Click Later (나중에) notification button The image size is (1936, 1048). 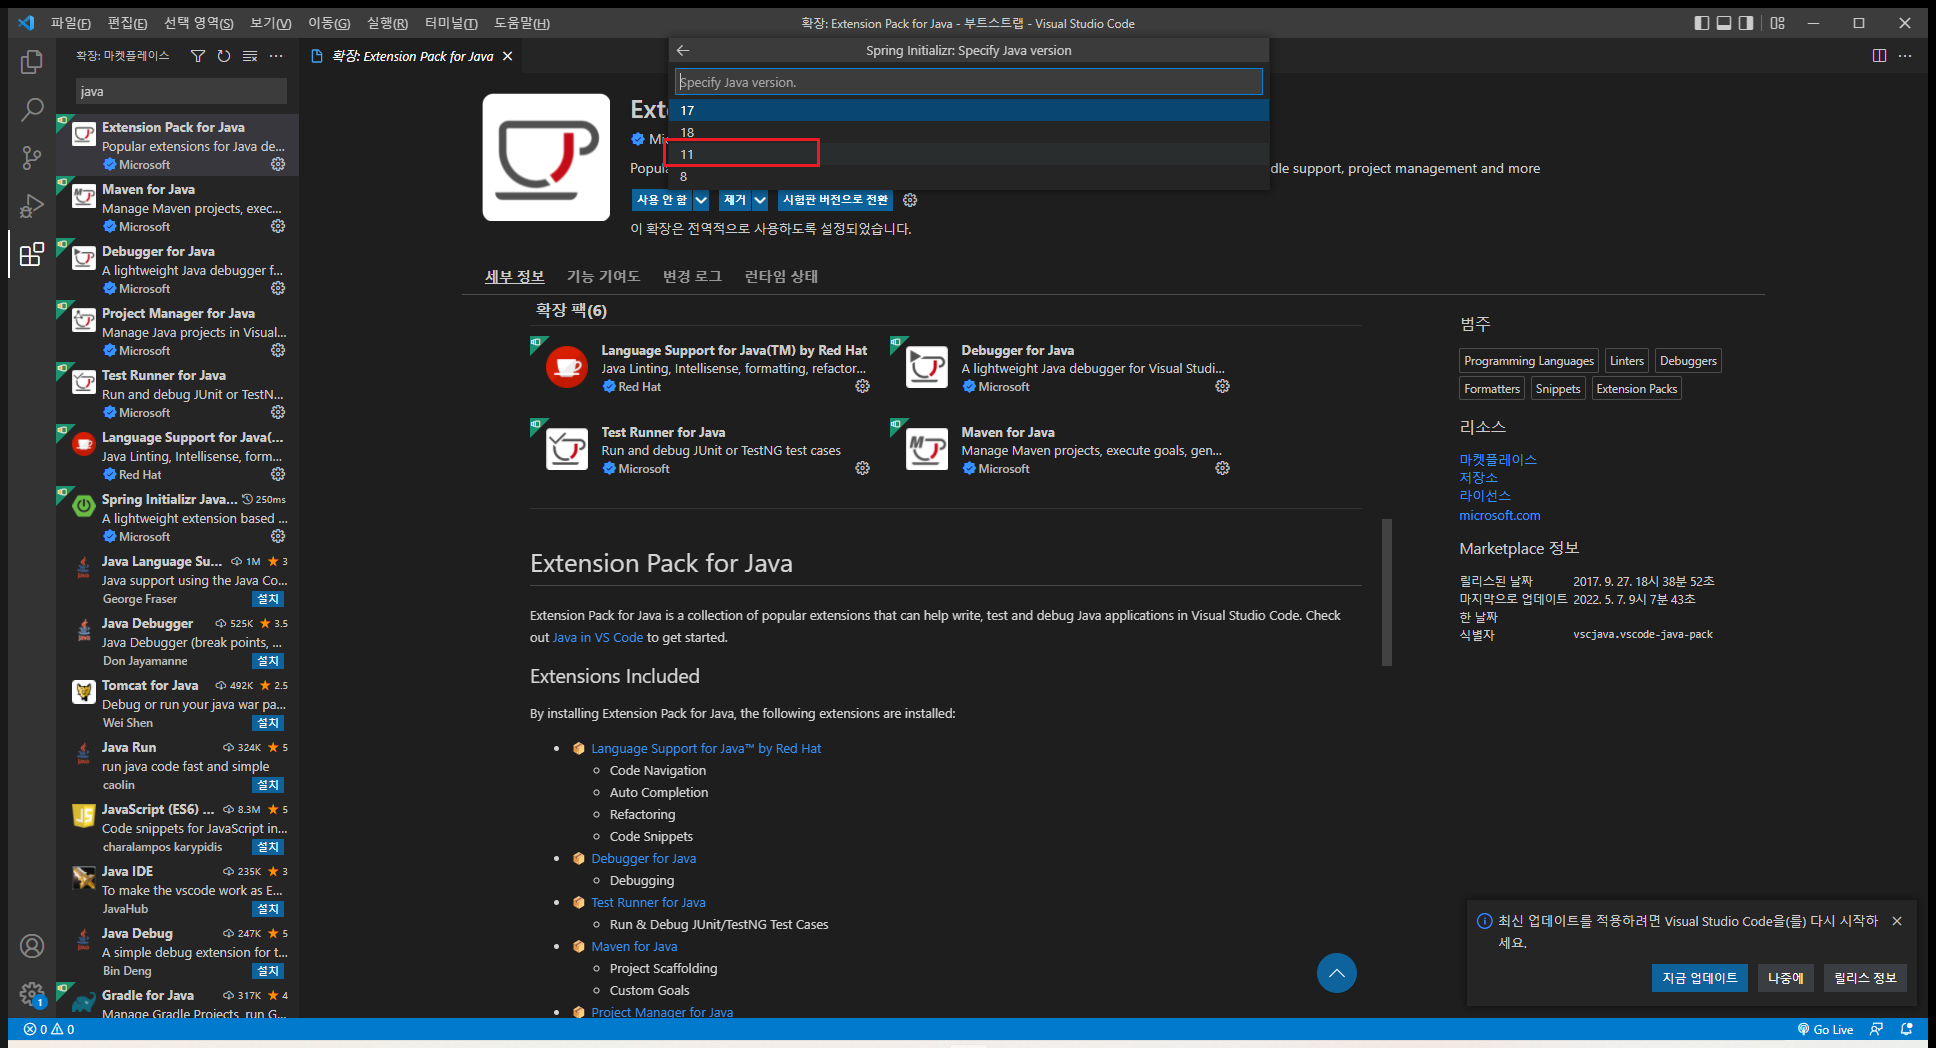tap(1786, 978)
